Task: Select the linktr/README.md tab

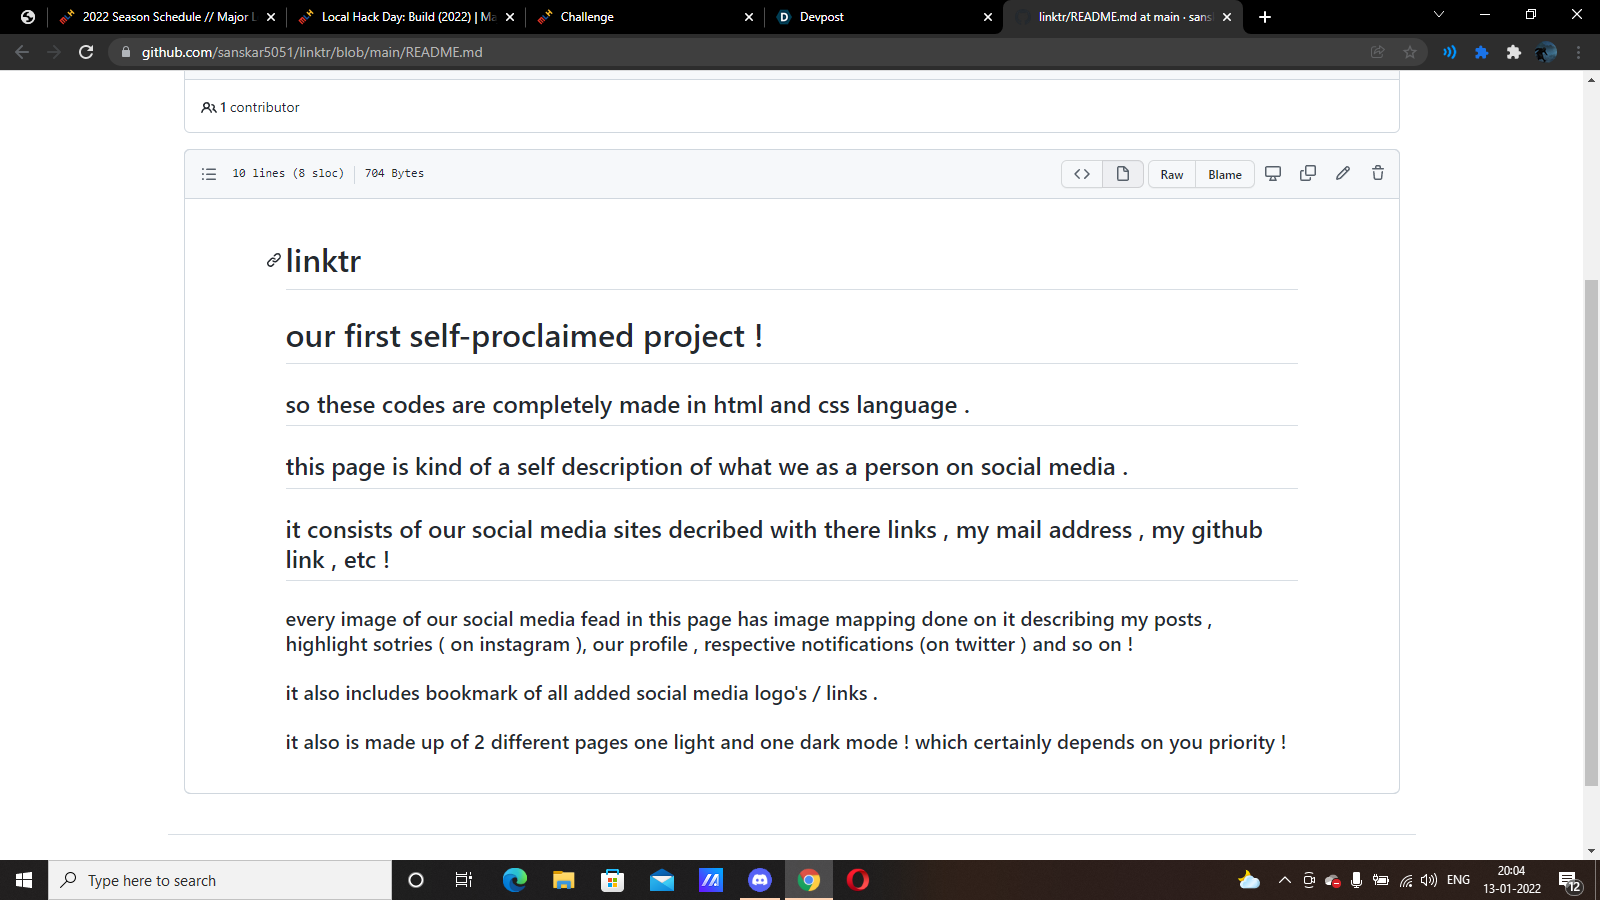Action: [1122, 17]
